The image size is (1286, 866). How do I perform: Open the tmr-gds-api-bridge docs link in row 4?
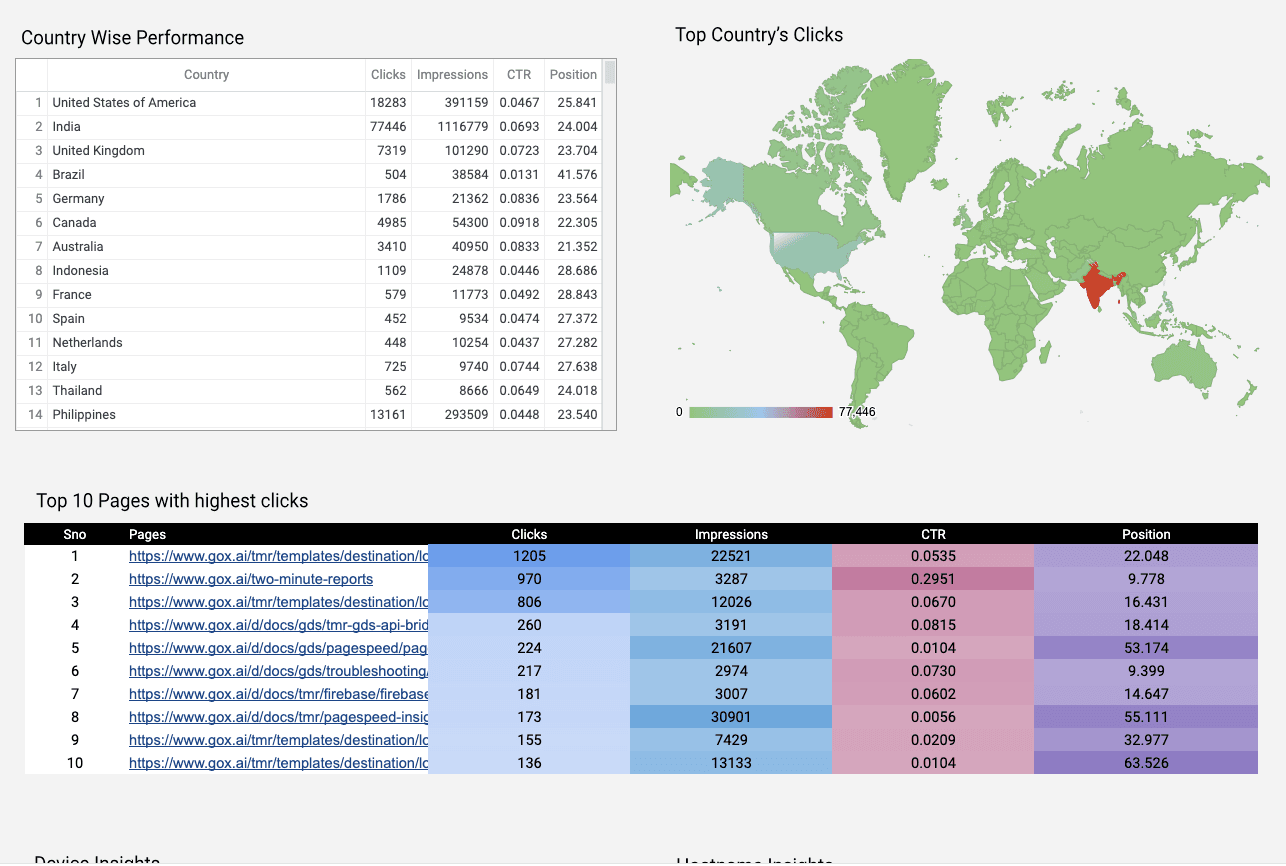coord(279,625)
